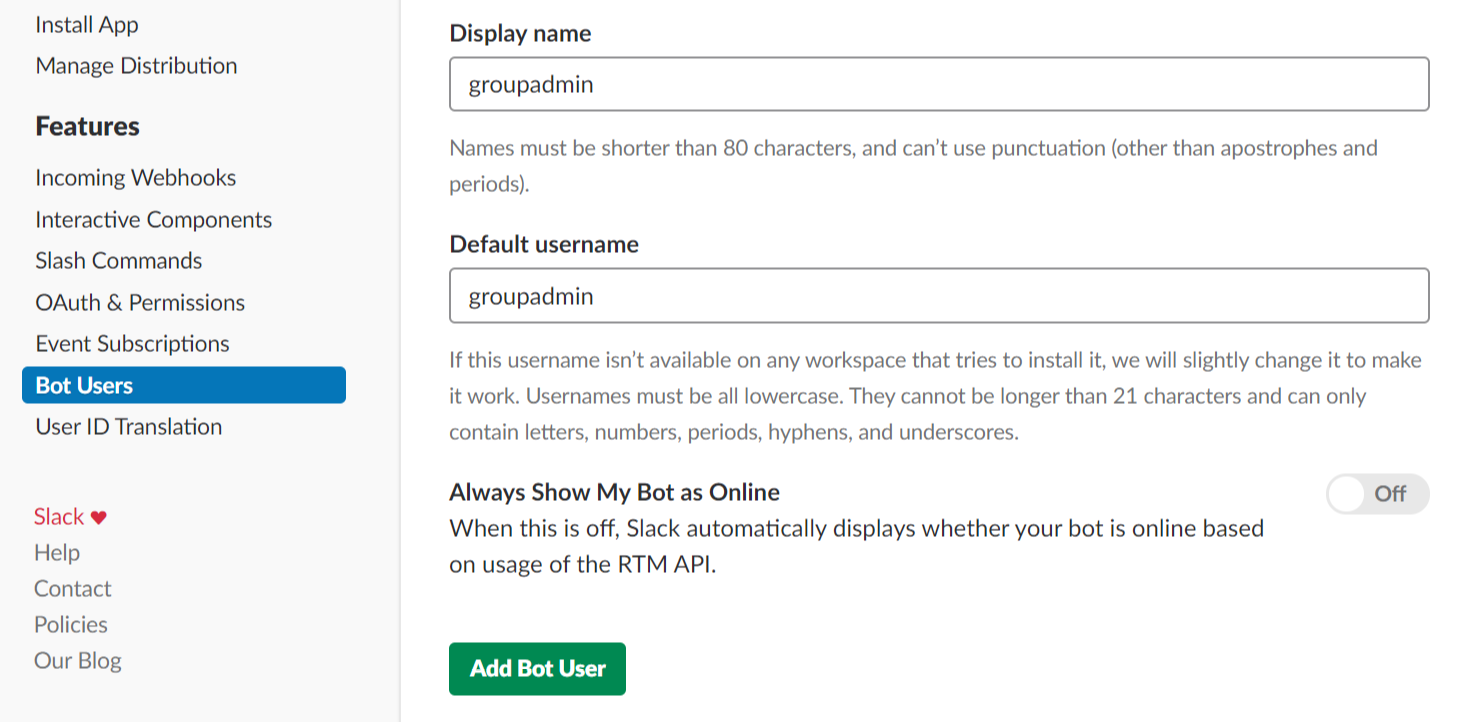Select the Bot Users item
The height and width of the screenshot is (722, 1477).
tap(184, 385)
